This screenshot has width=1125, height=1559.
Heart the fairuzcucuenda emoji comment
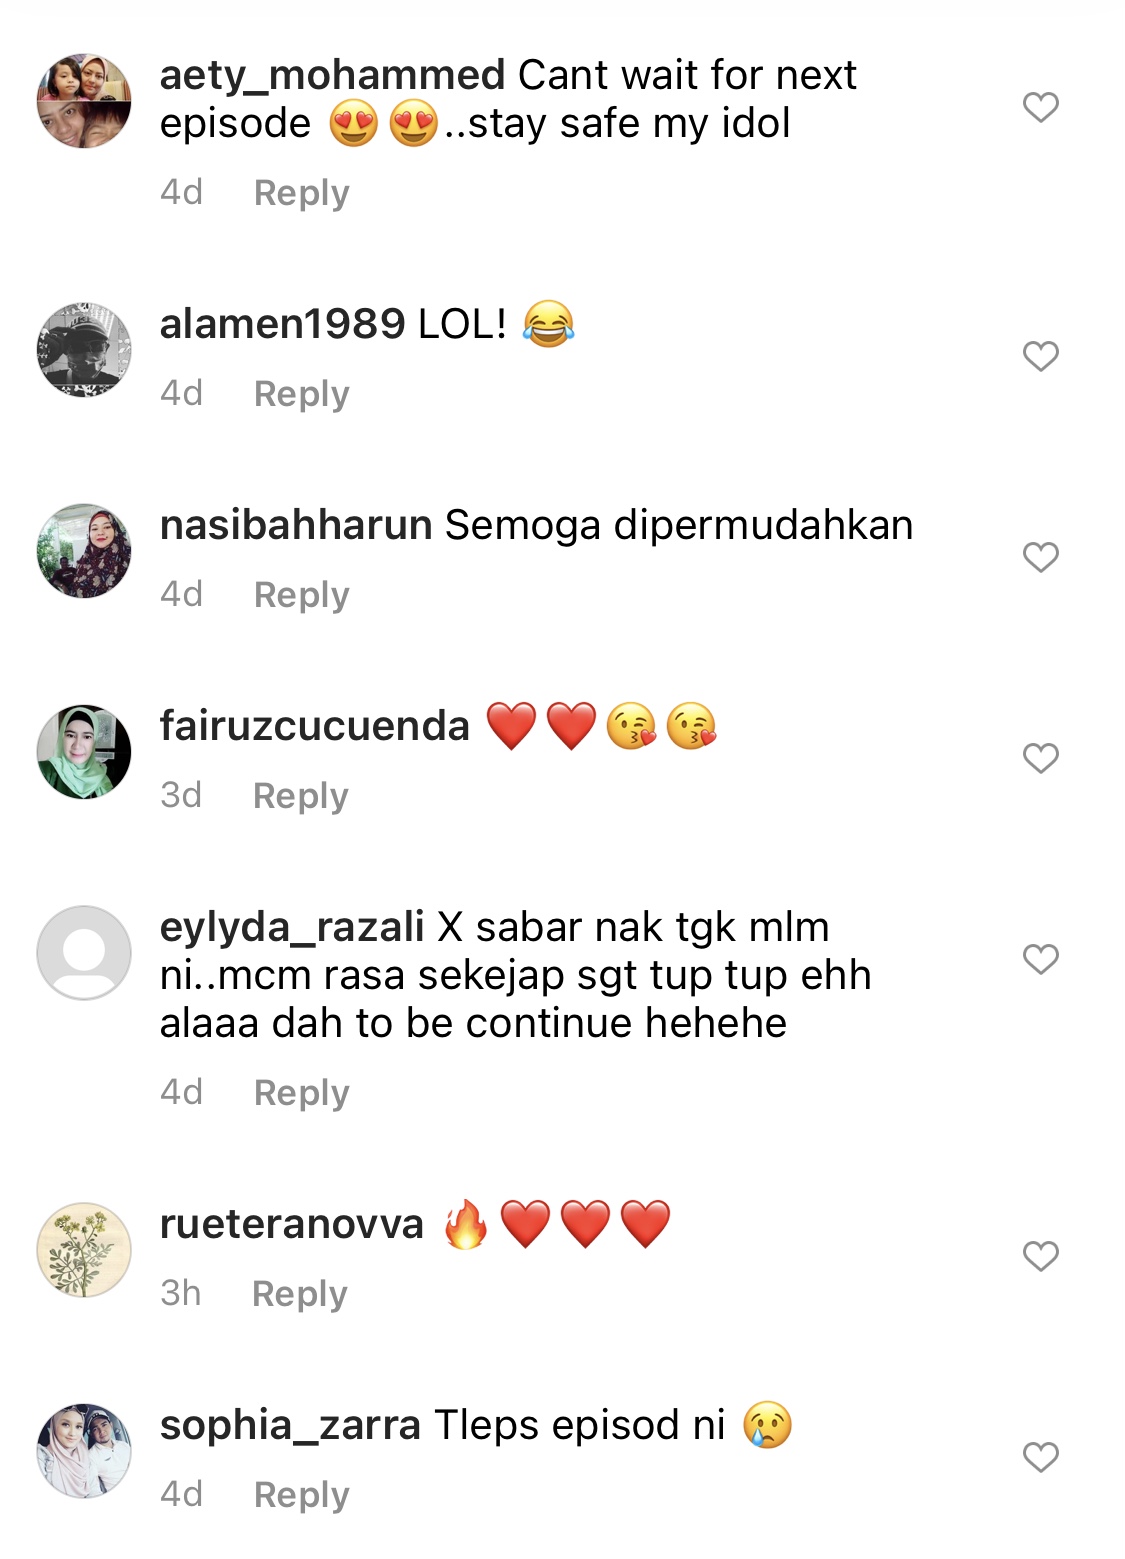pos(1040,758)
